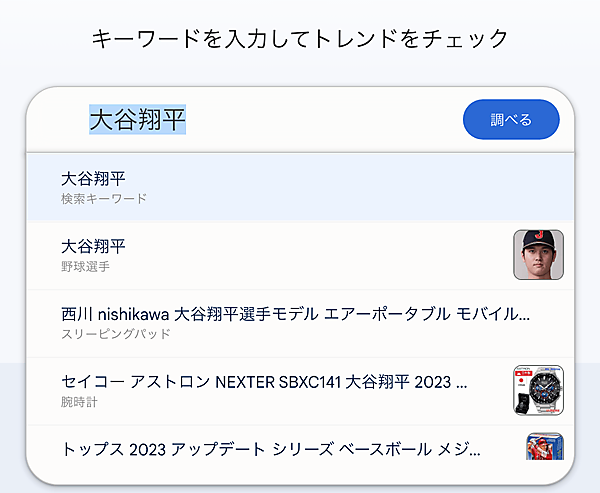Click the blank background above the search card
This screenshot has height=493, width=600.
[x=300, y=72]
